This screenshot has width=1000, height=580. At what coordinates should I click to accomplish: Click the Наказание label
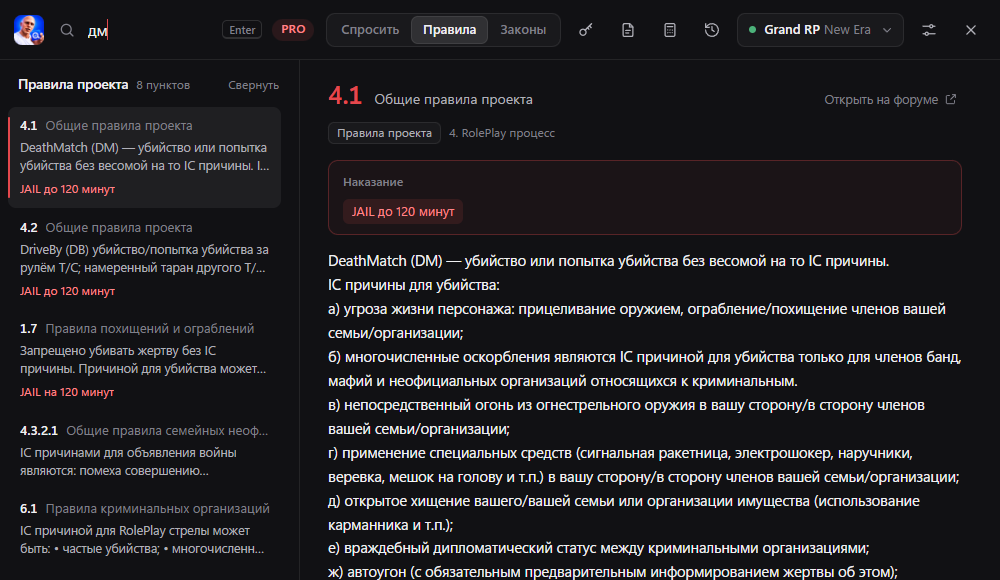(x=373, y=182)
